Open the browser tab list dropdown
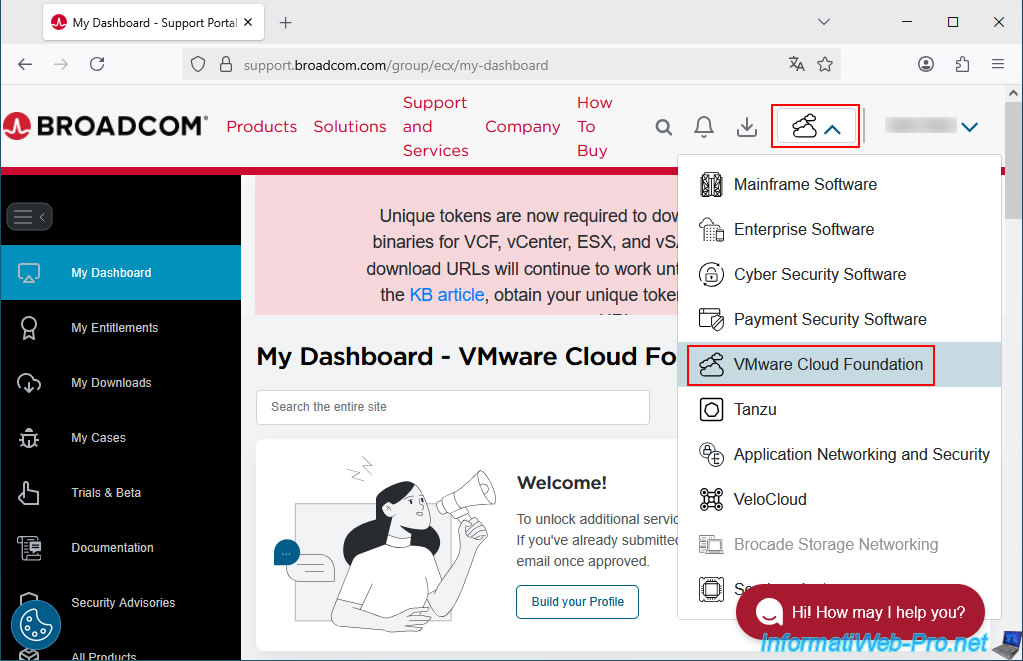Screen dimensions: 1023x661 click(824, 22)
